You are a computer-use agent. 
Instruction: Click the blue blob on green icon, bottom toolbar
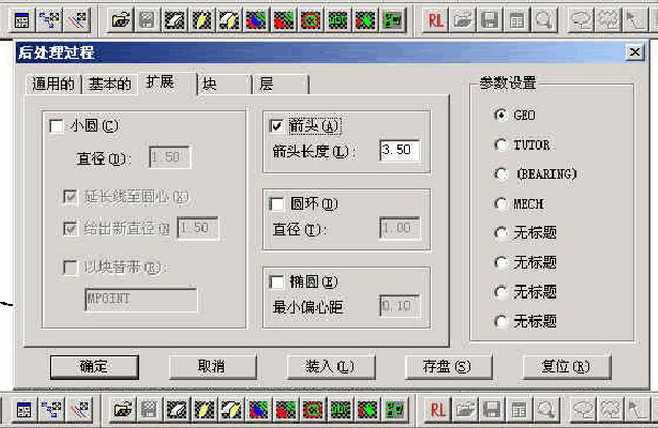tap(258, 409)
